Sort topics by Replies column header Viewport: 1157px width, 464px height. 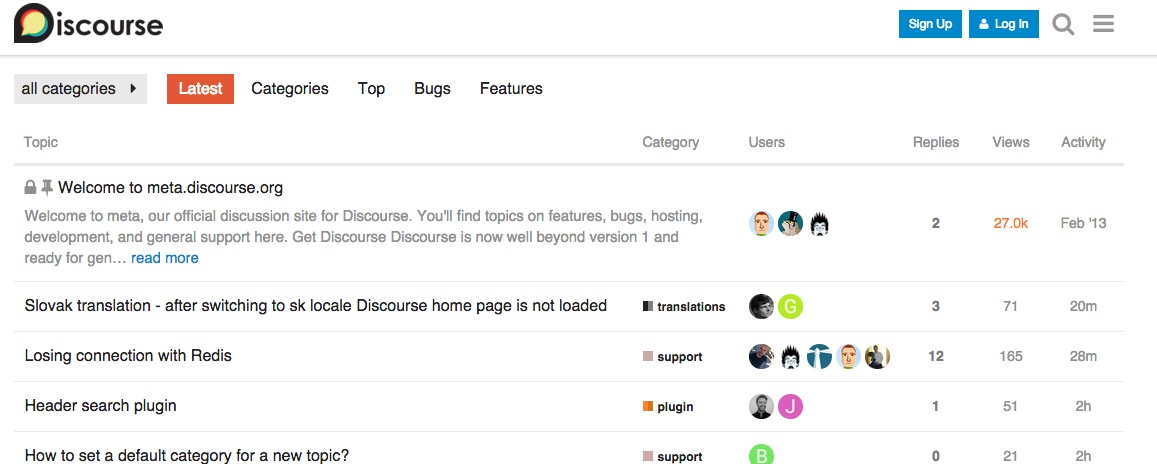[936, 142]
